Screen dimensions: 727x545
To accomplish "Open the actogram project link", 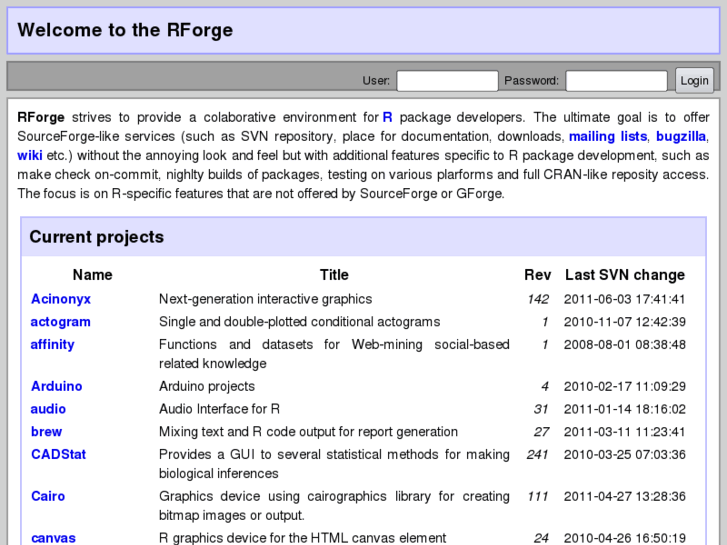I will [60, 322].
